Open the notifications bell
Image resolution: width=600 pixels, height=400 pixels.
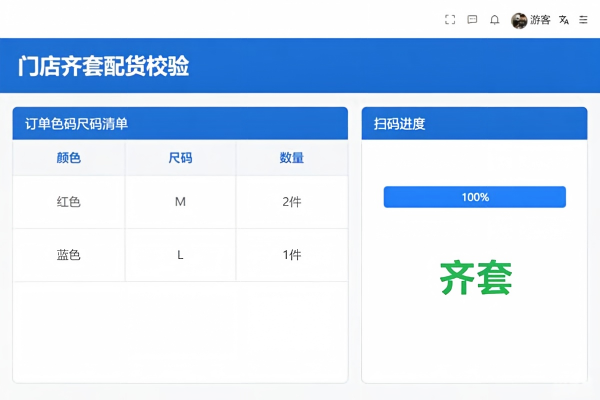coord(494,20)
